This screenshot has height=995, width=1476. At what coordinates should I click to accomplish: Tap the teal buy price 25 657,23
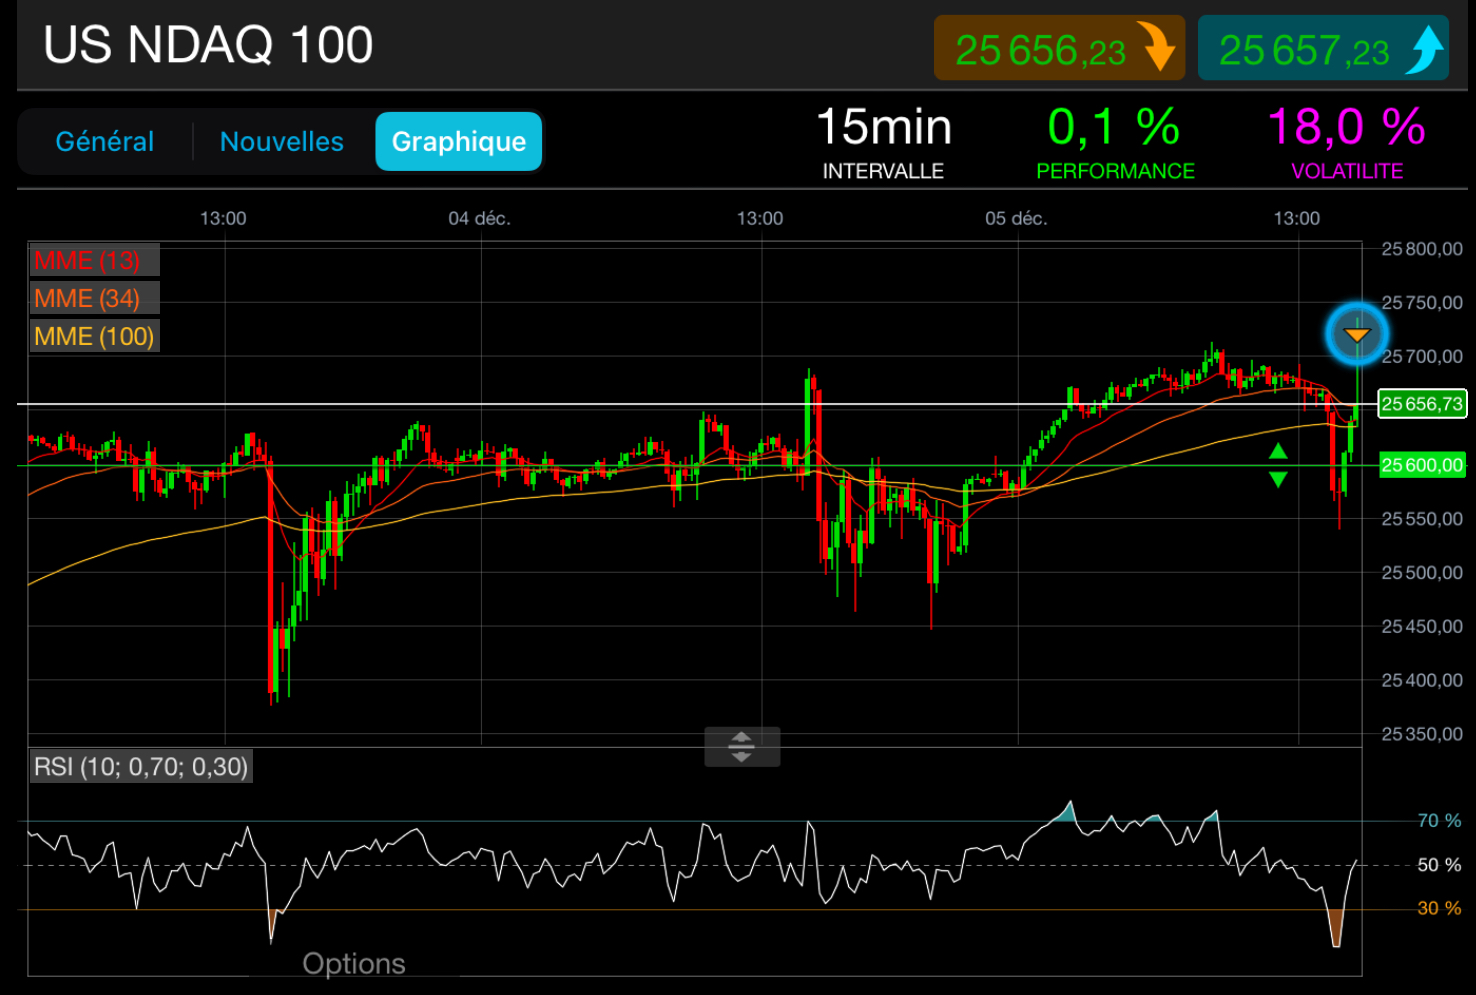point(1323,48)
